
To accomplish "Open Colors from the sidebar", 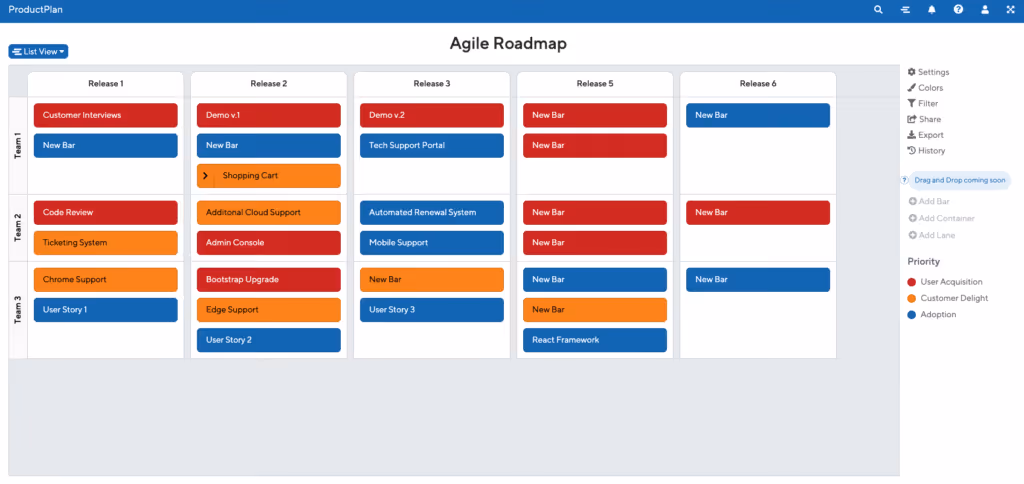I will [x=925, y=88].
